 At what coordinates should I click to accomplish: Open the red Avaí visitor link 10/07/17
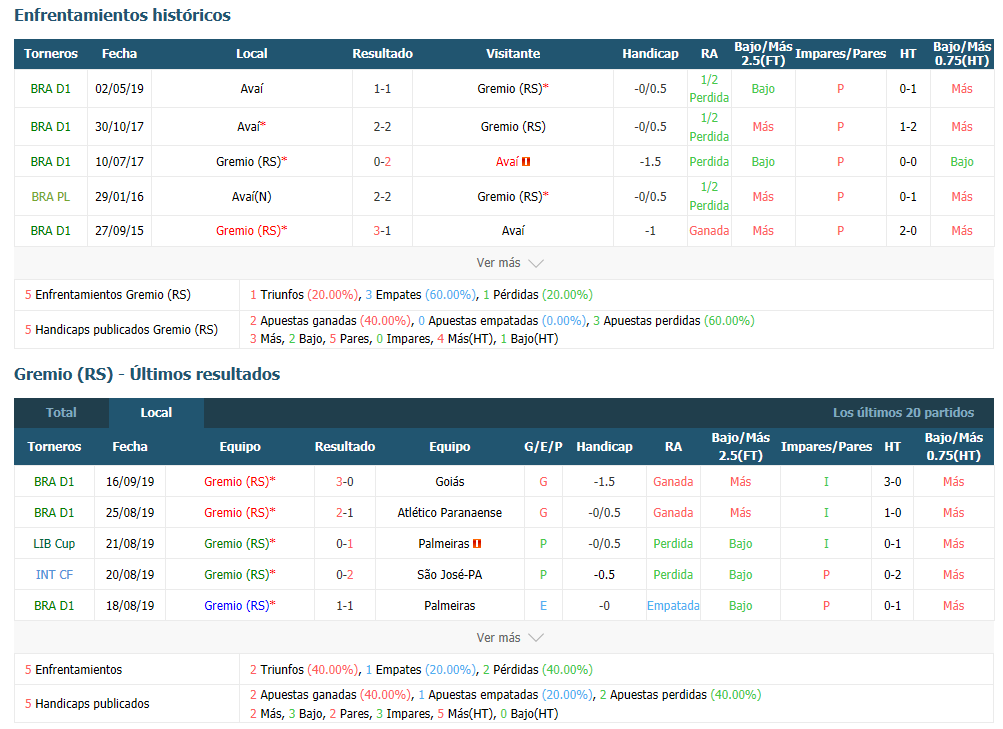click(x=507, y=162)
